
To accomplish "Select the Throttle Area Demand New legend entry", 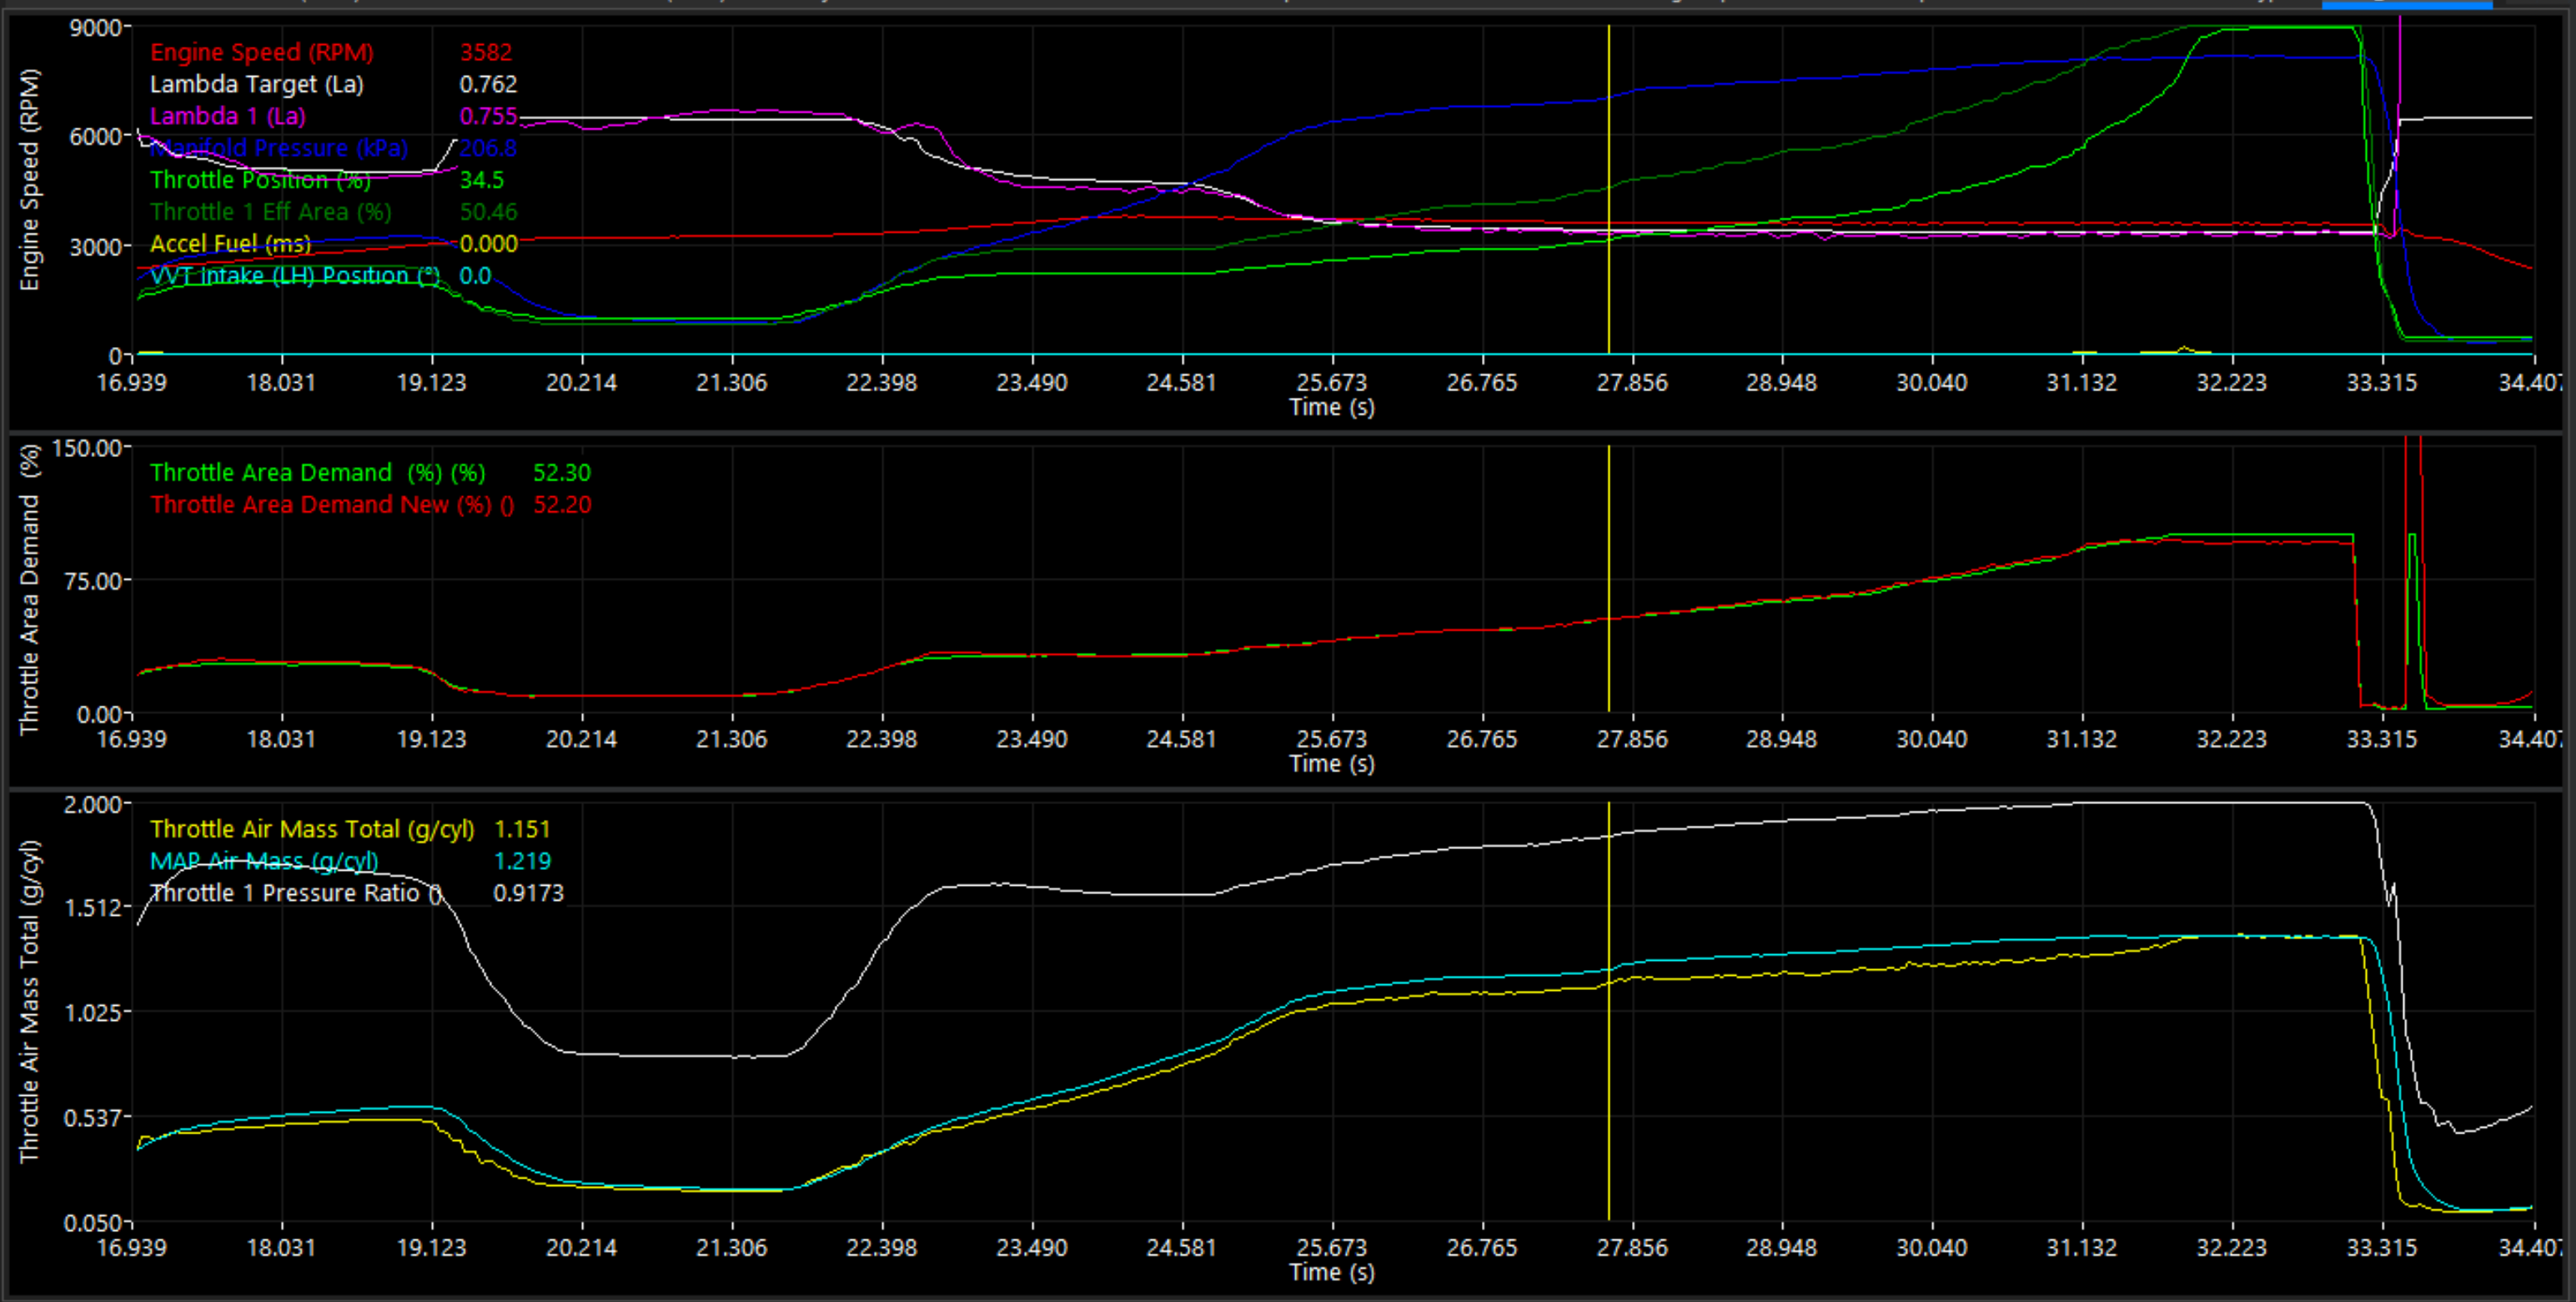I will pos(332,505).
